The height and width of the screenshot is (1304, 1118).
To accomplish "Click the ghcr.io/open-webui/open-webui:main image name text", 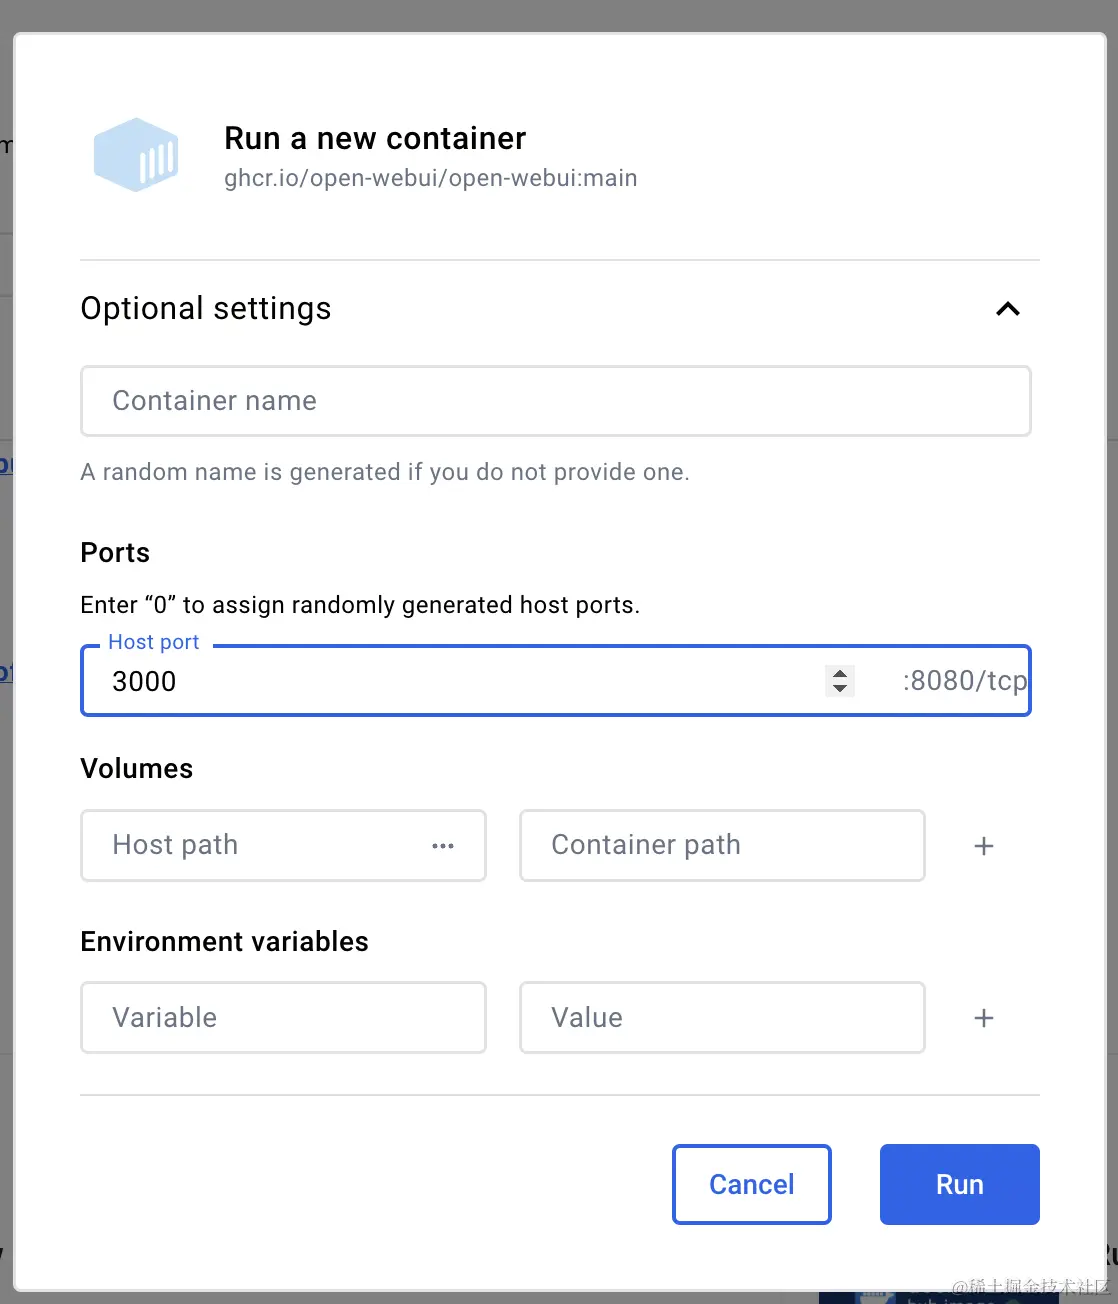I will coord(430,178).
